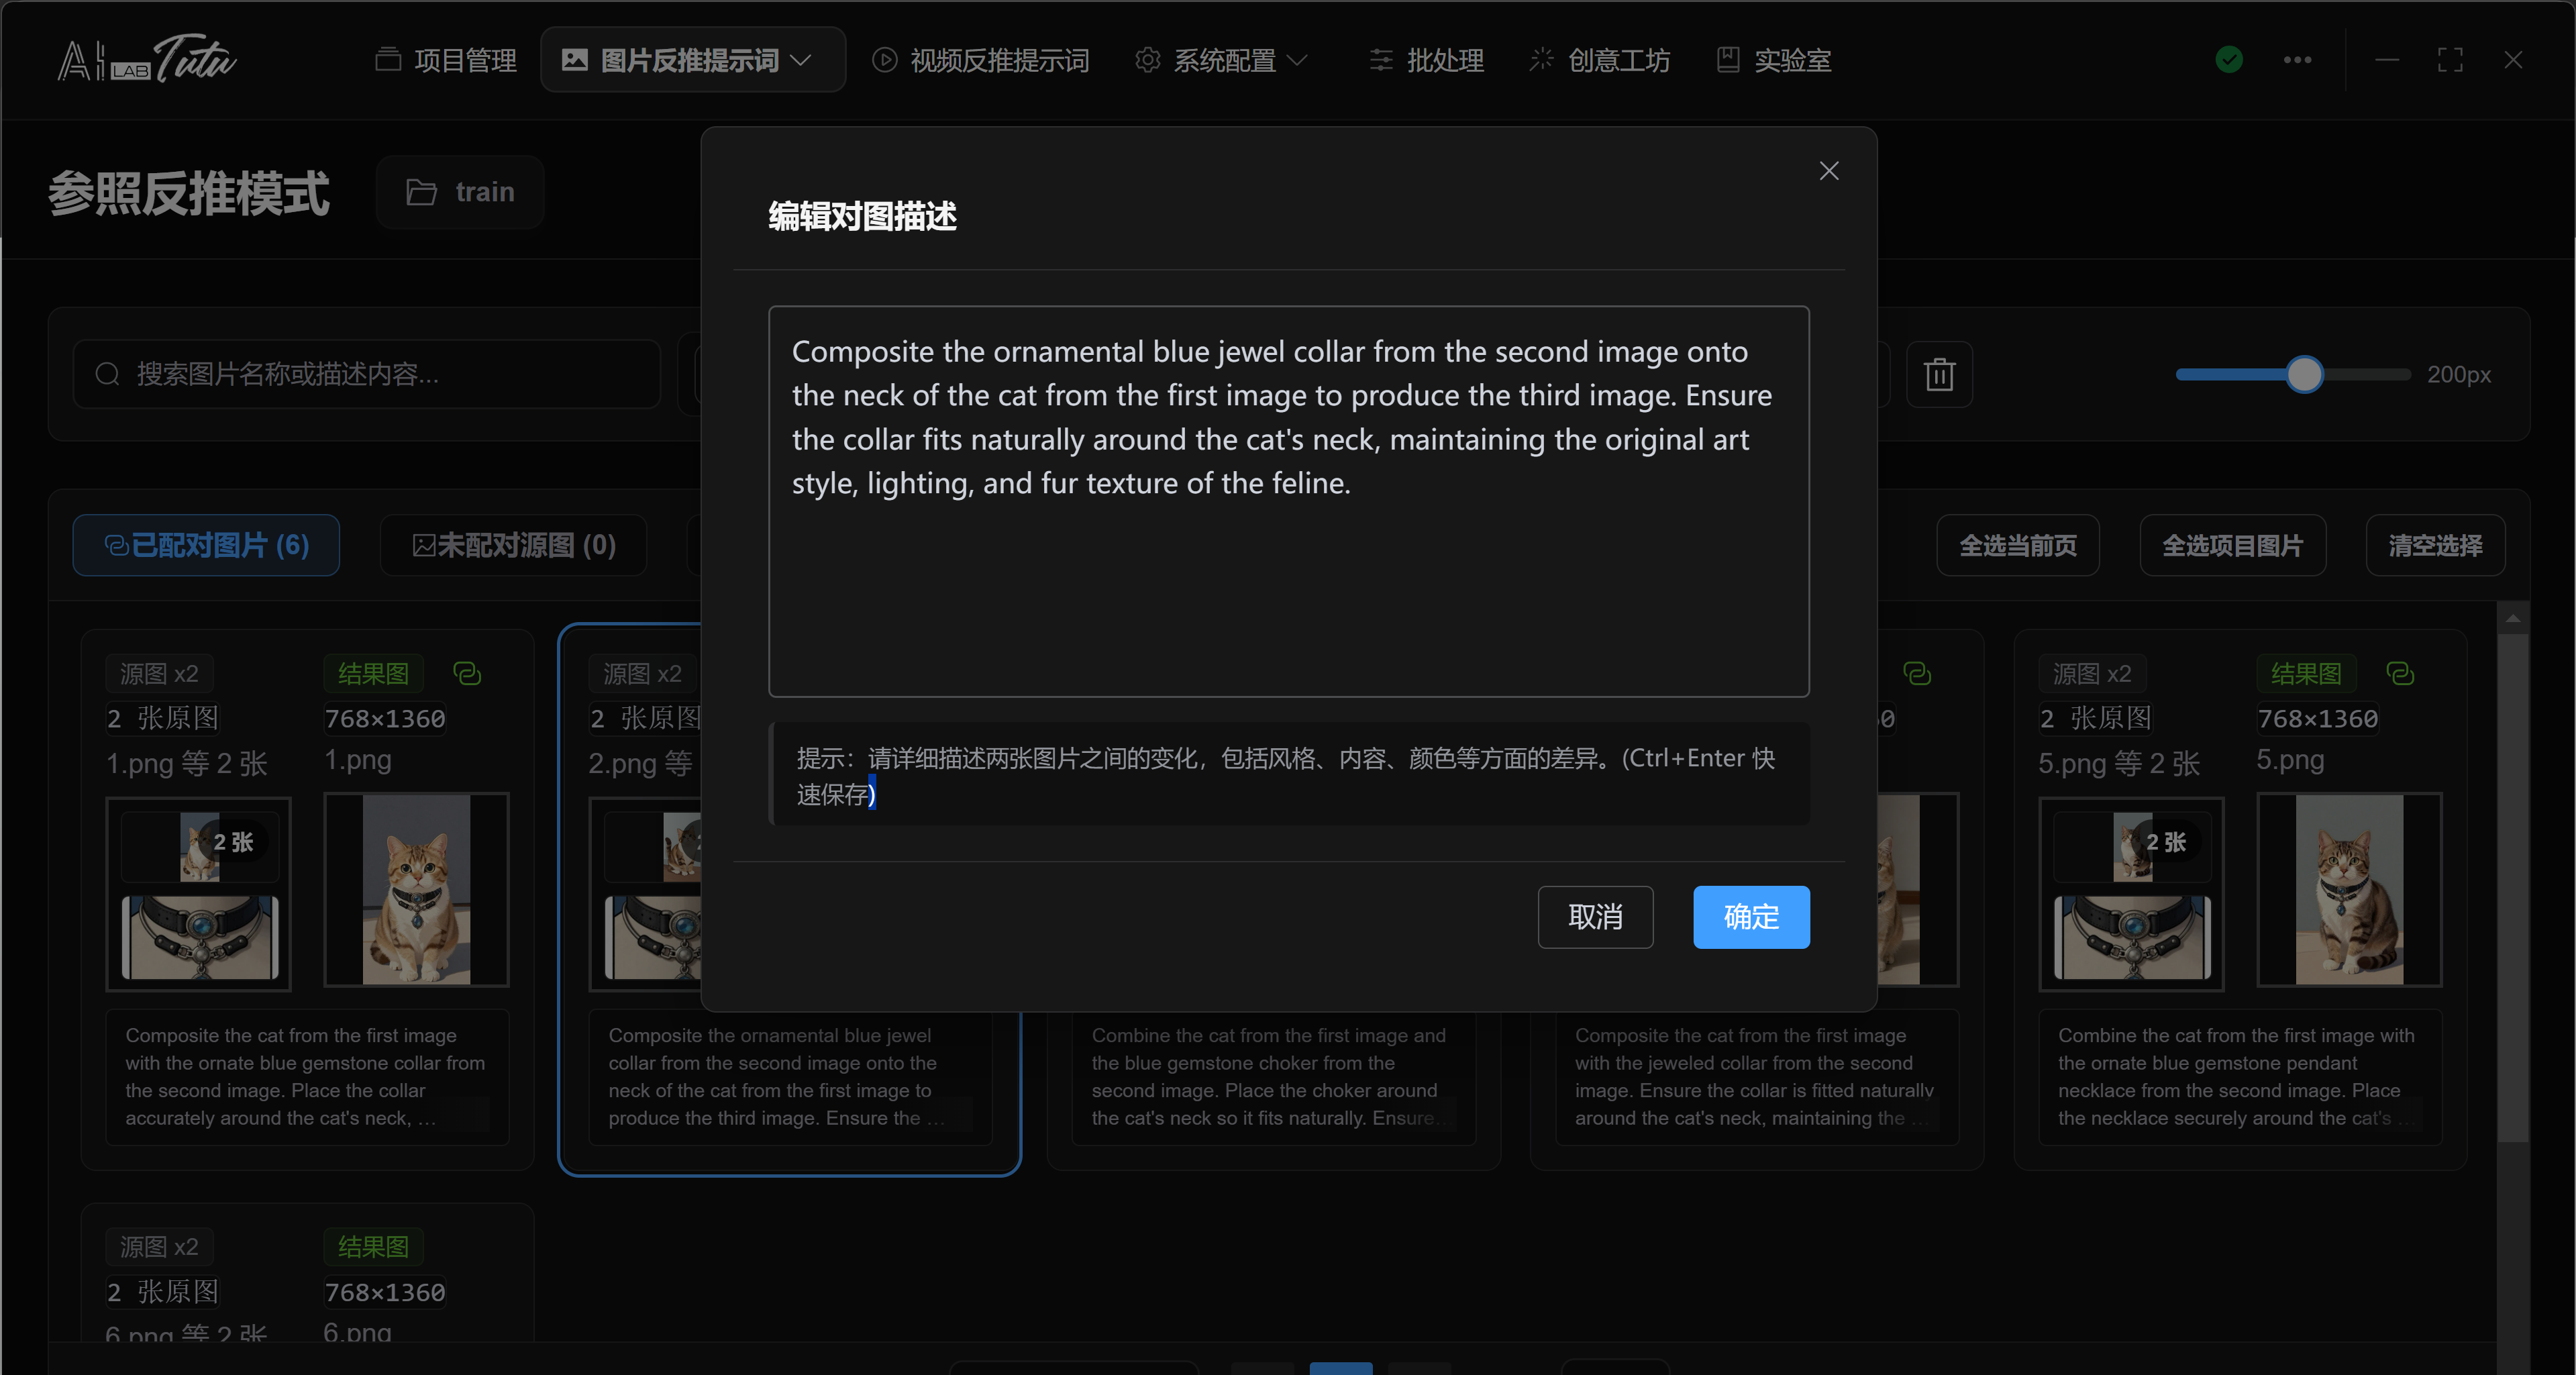
Task: Click the 1.png card description text
Action: click(x=307, y=1076)
